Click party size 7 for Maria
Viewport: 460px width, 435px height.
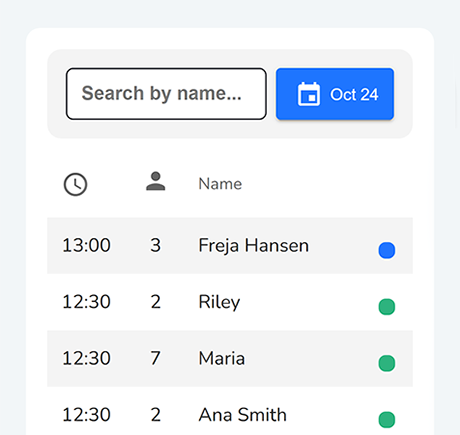click(155, 358)
